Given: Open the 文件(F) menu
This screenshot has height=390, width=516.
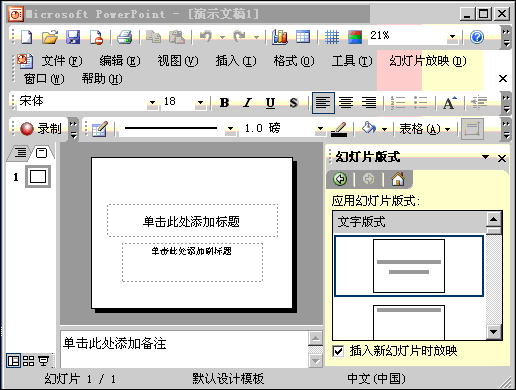Looking at the screenshot, I should pyautogui.click(x=62, y=61).
